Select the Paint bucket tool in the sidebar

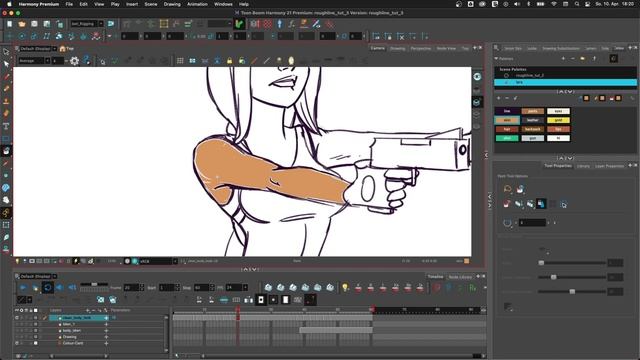click(x=6, y=151)
